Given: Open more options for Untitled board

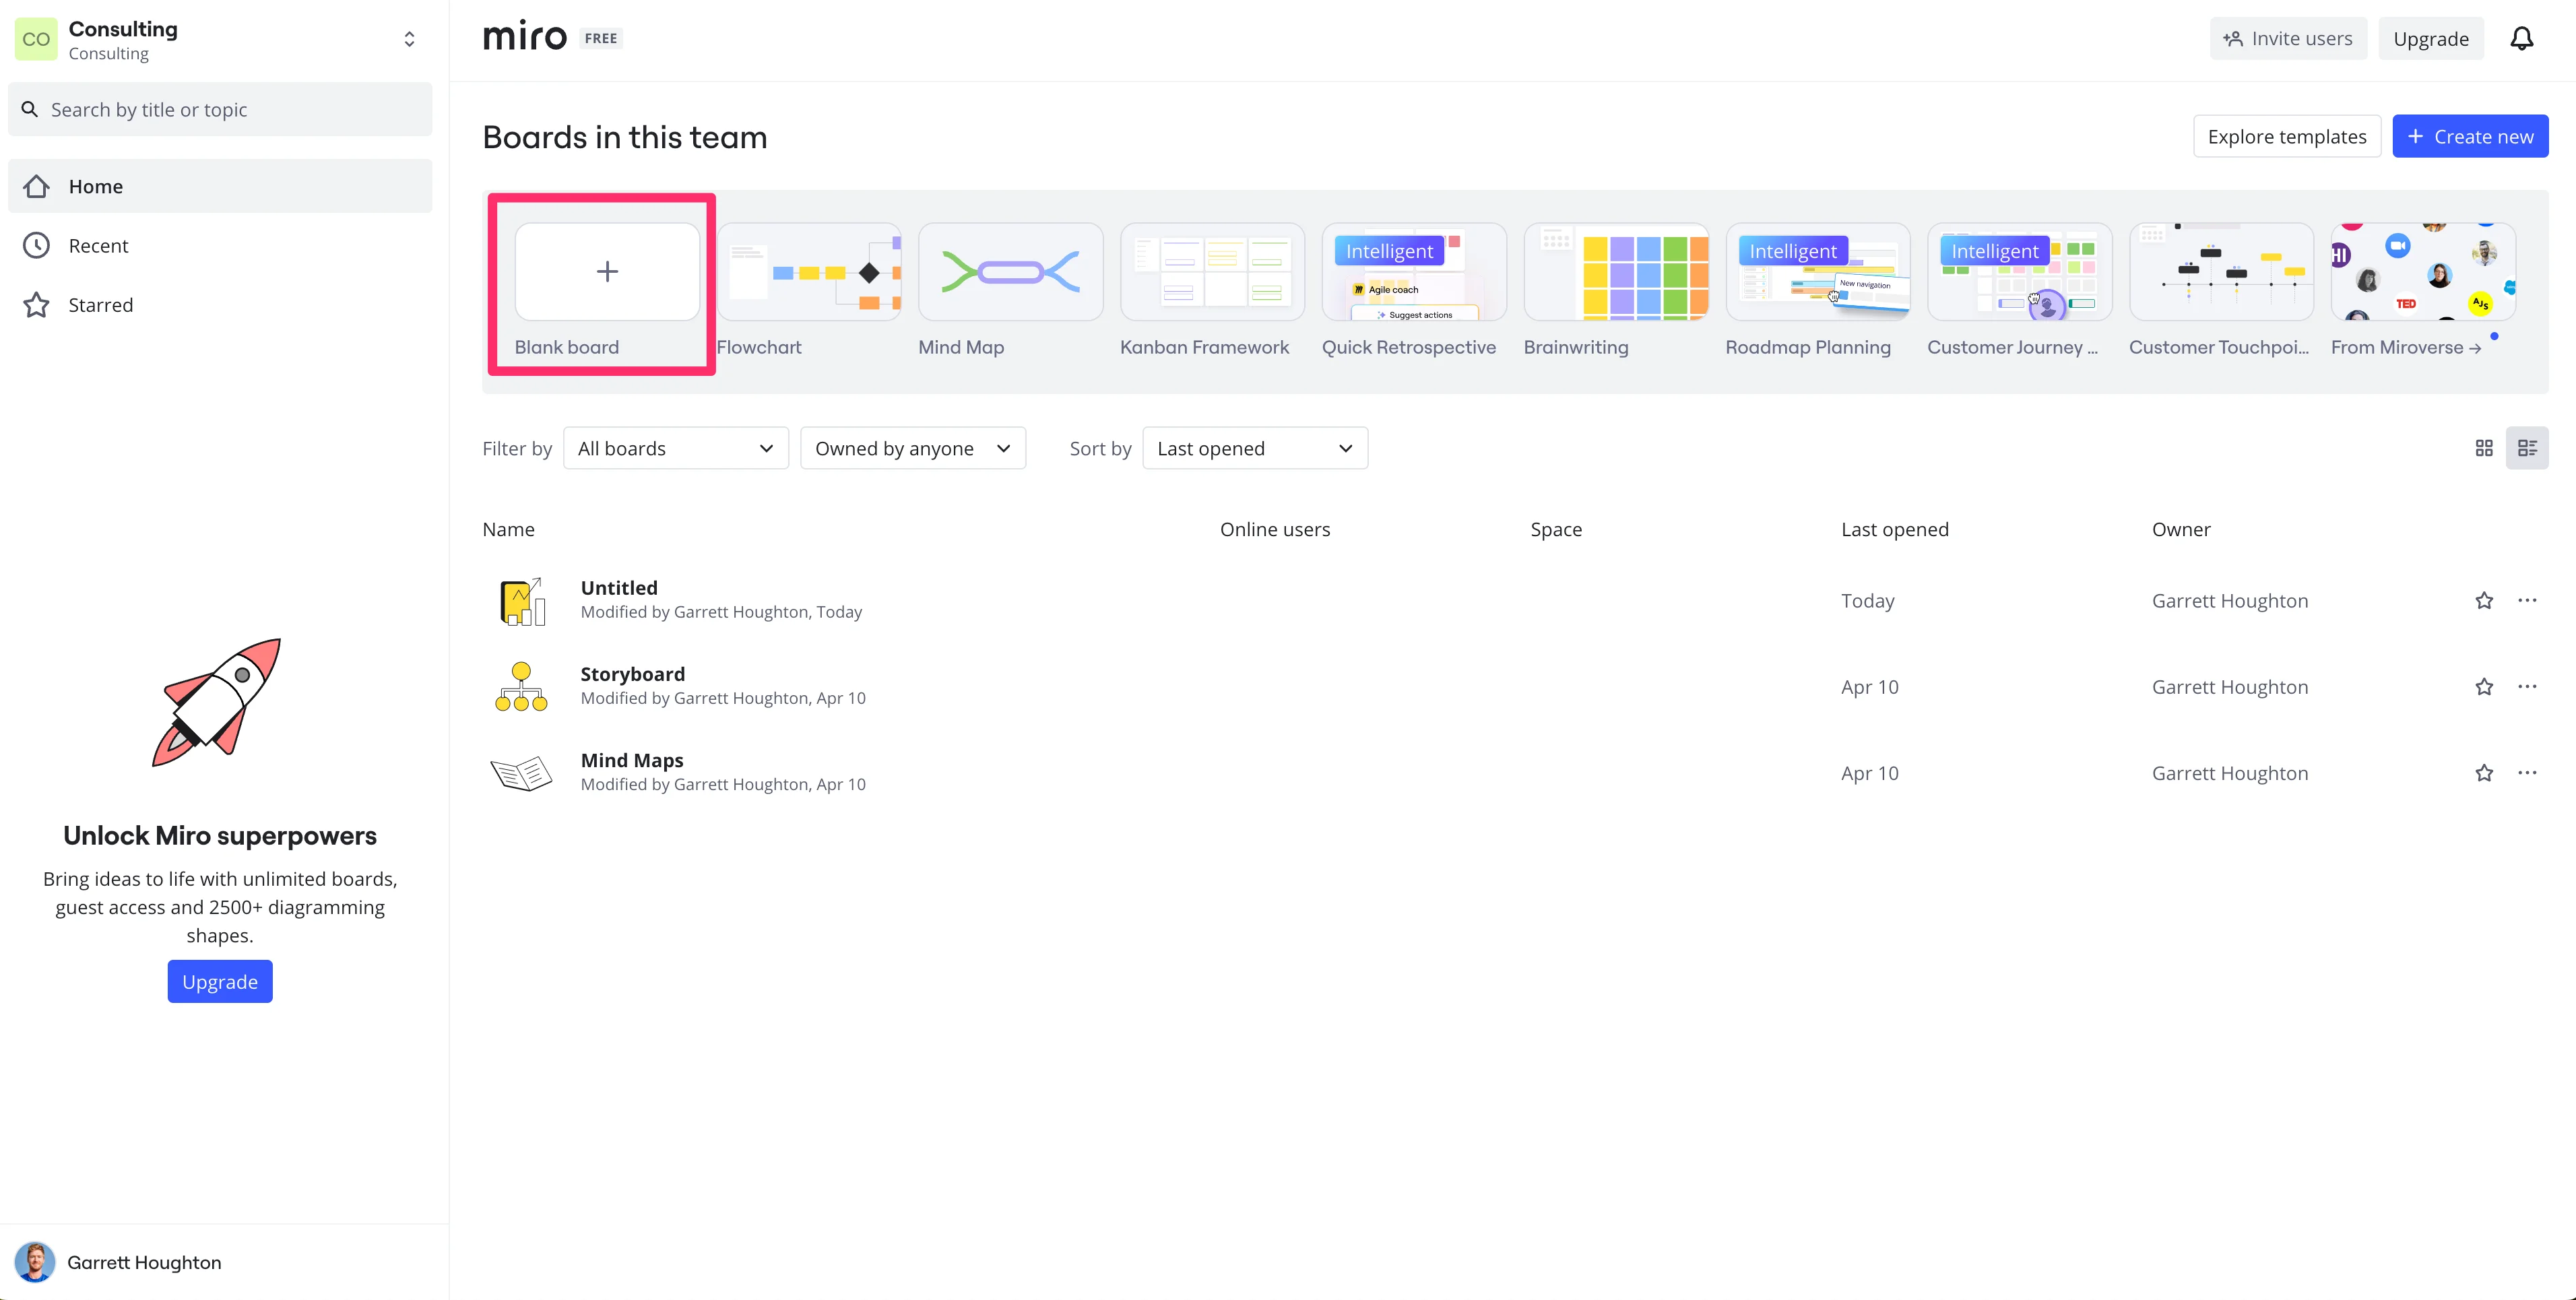Looking at the screenshot, I should [2527, 601].
